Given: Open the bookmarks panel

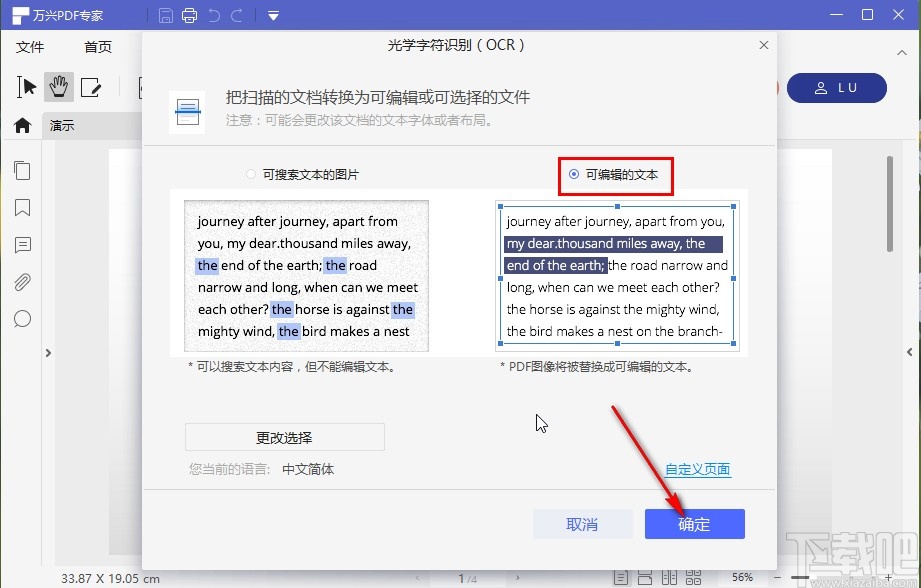Looking at the screenshot, I should coord(22,207).
